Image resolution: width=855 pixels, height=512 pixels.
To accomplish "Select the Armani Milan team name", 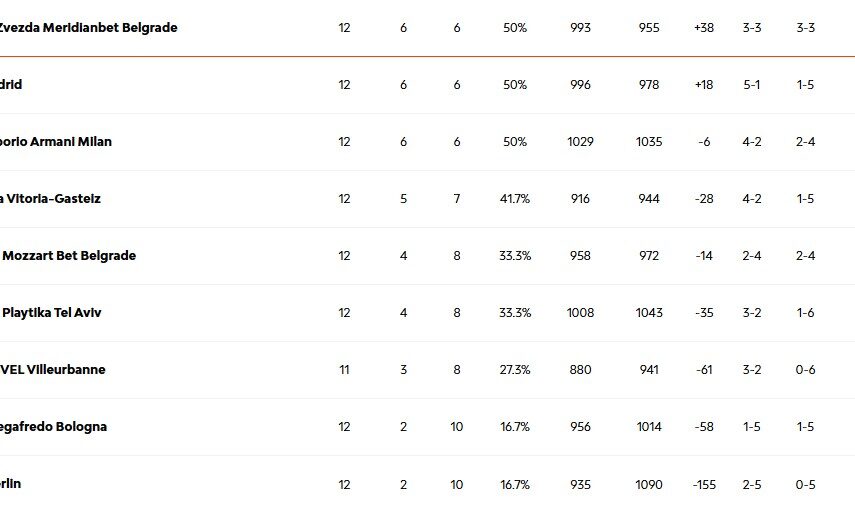I will [x=56, y=142].
